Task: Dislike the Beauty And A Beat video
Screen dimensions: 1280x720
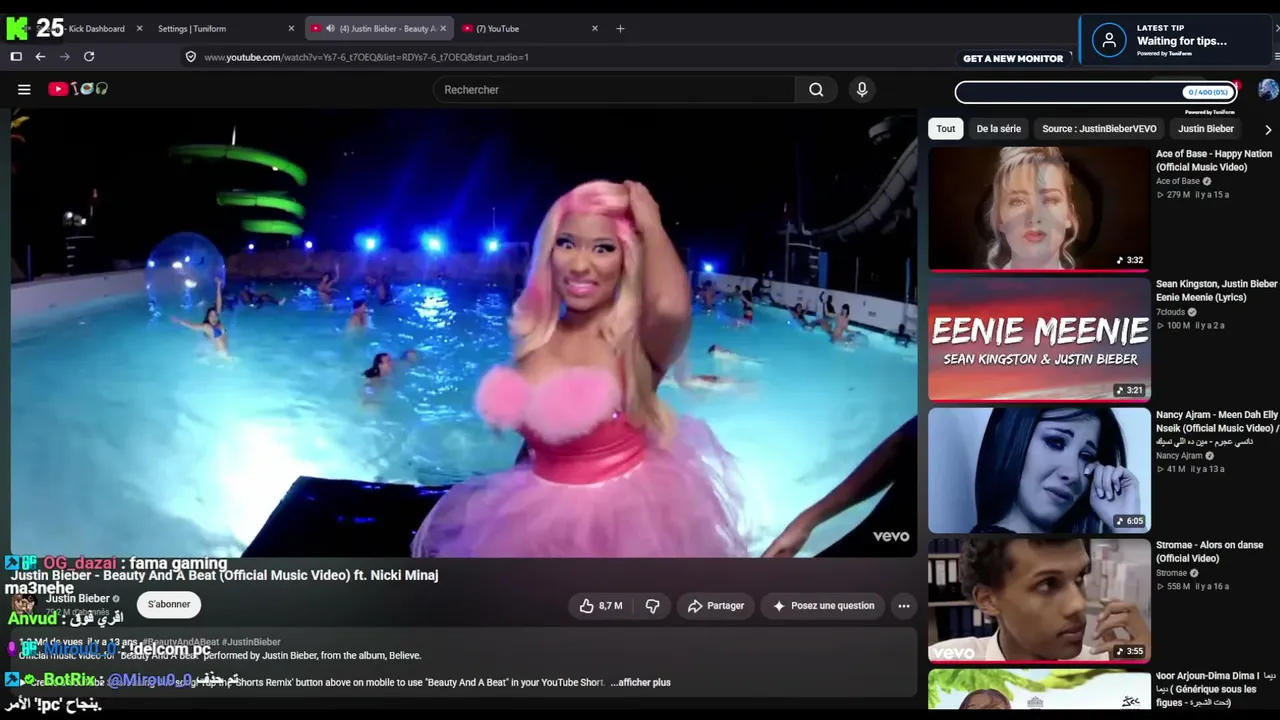Action: [x=652, y=606]
